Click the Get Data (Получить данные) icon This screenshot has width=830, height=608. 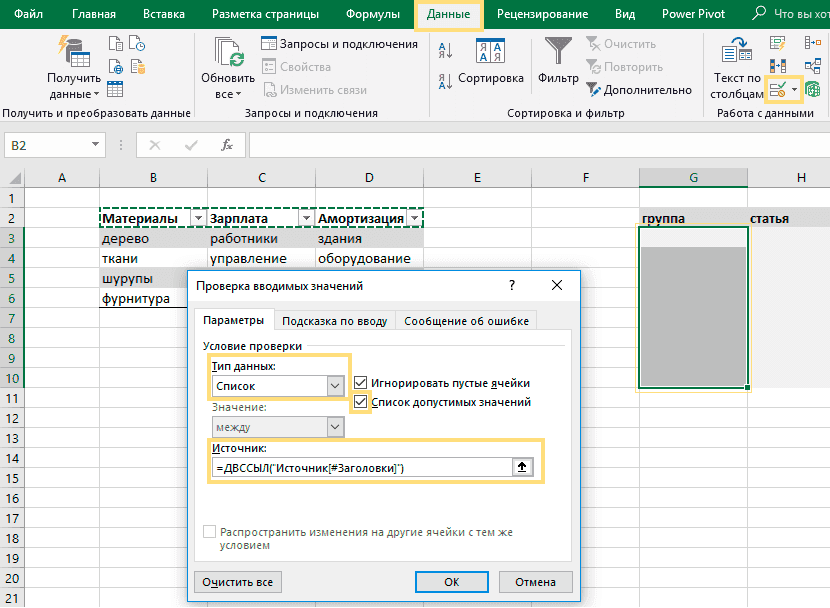pos(73,51)
